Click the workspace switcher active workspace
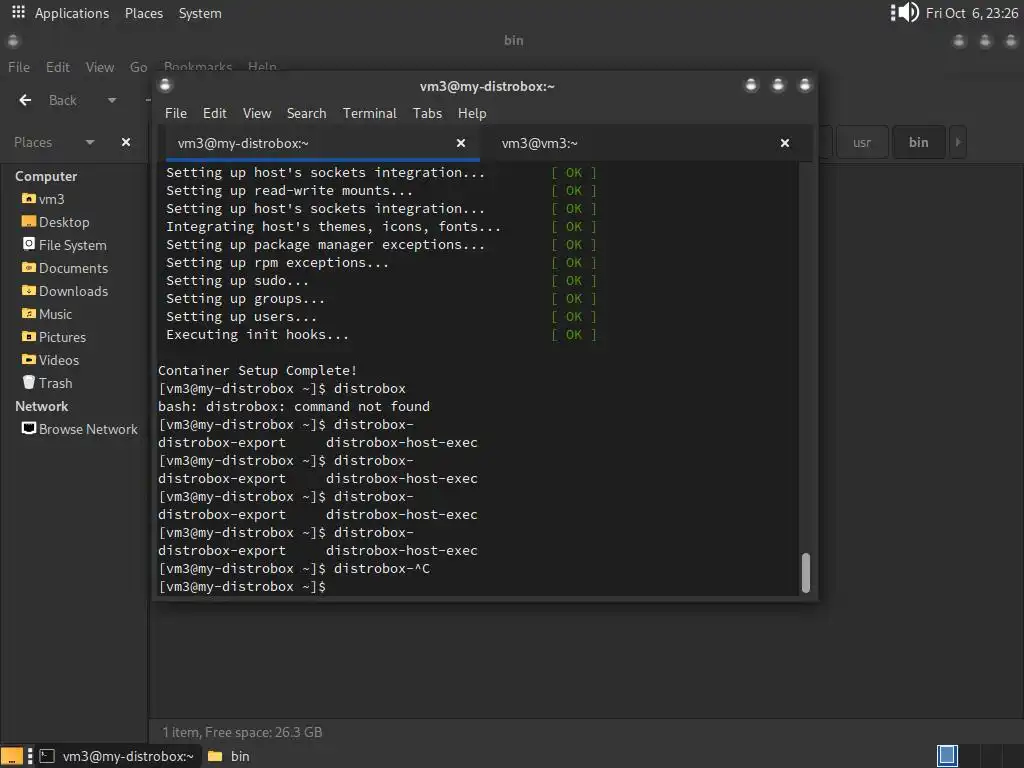The image size is (1024, 768). [947, 756]
